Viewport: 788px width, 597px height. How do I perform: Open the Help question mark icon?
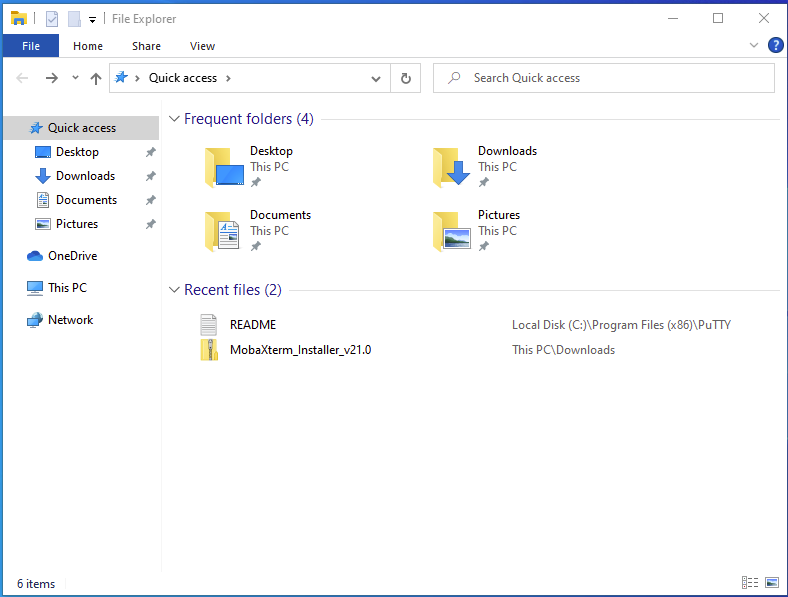point(775,45)
